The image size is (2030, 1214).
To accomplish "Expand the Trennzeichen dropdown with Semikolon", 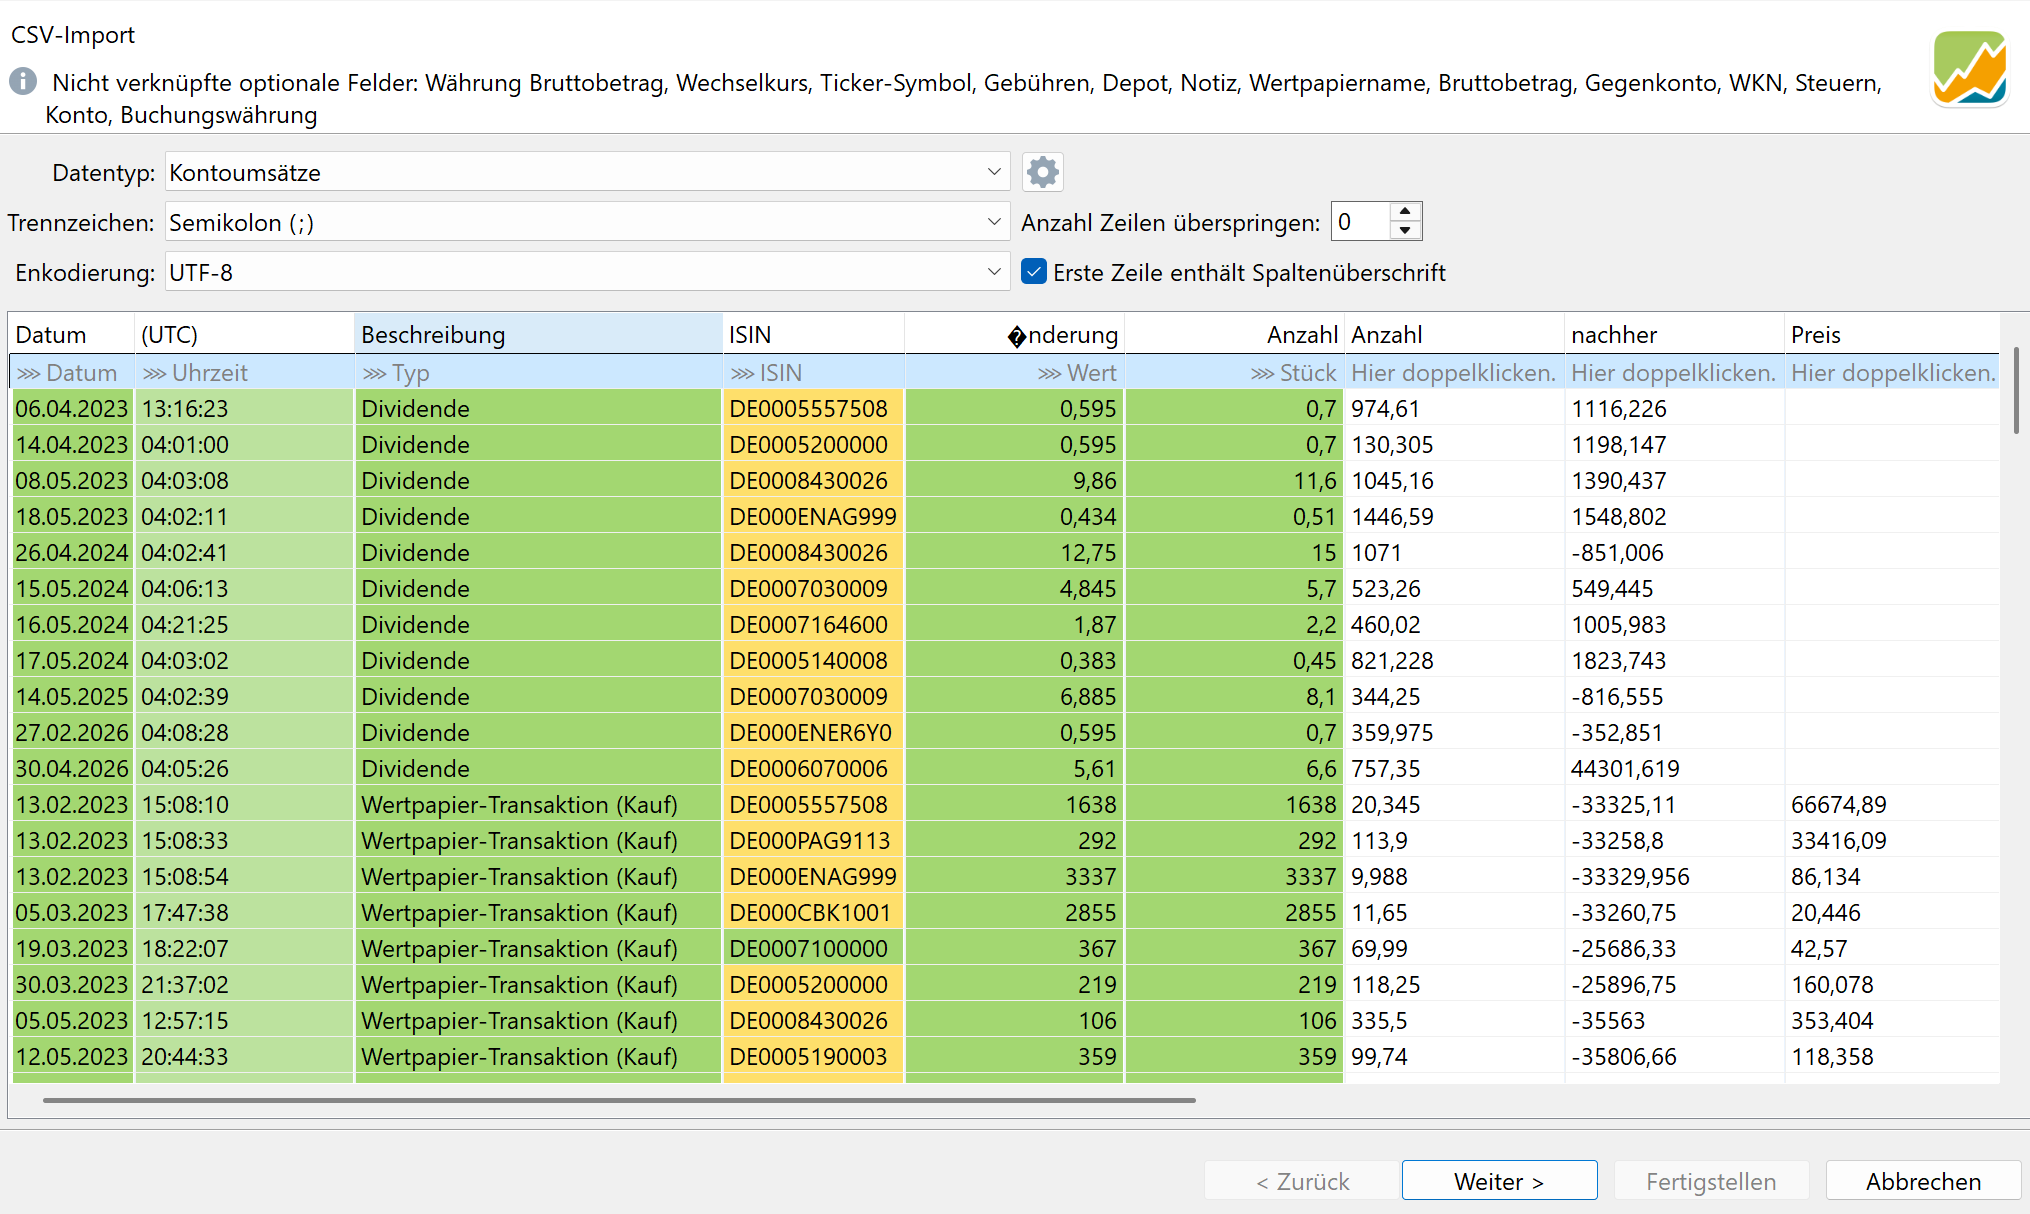I will tap(587, 222).
